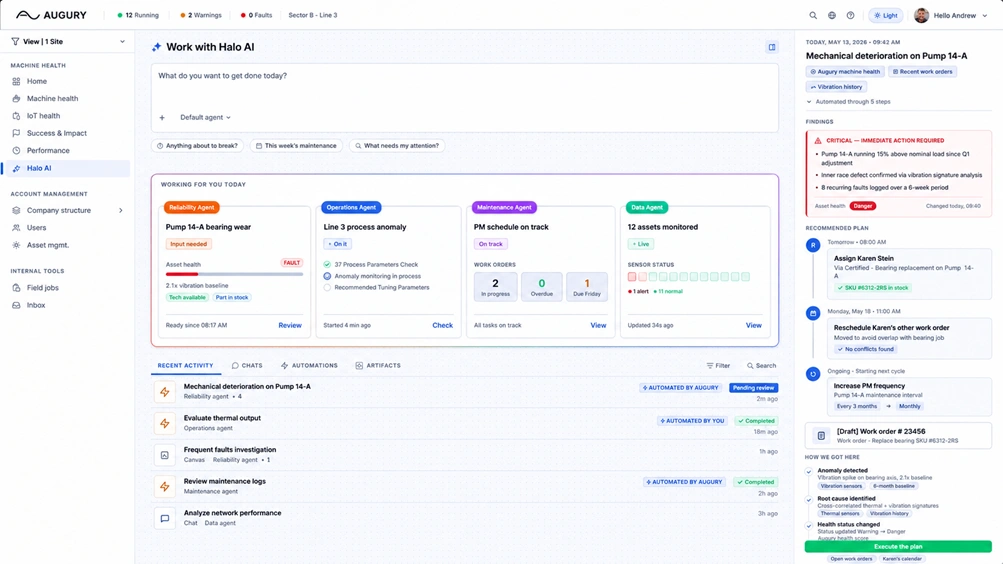Viewport: 1003px width, 564px height.
Task: Click View on PM schedule card
Action: point(598,325)
